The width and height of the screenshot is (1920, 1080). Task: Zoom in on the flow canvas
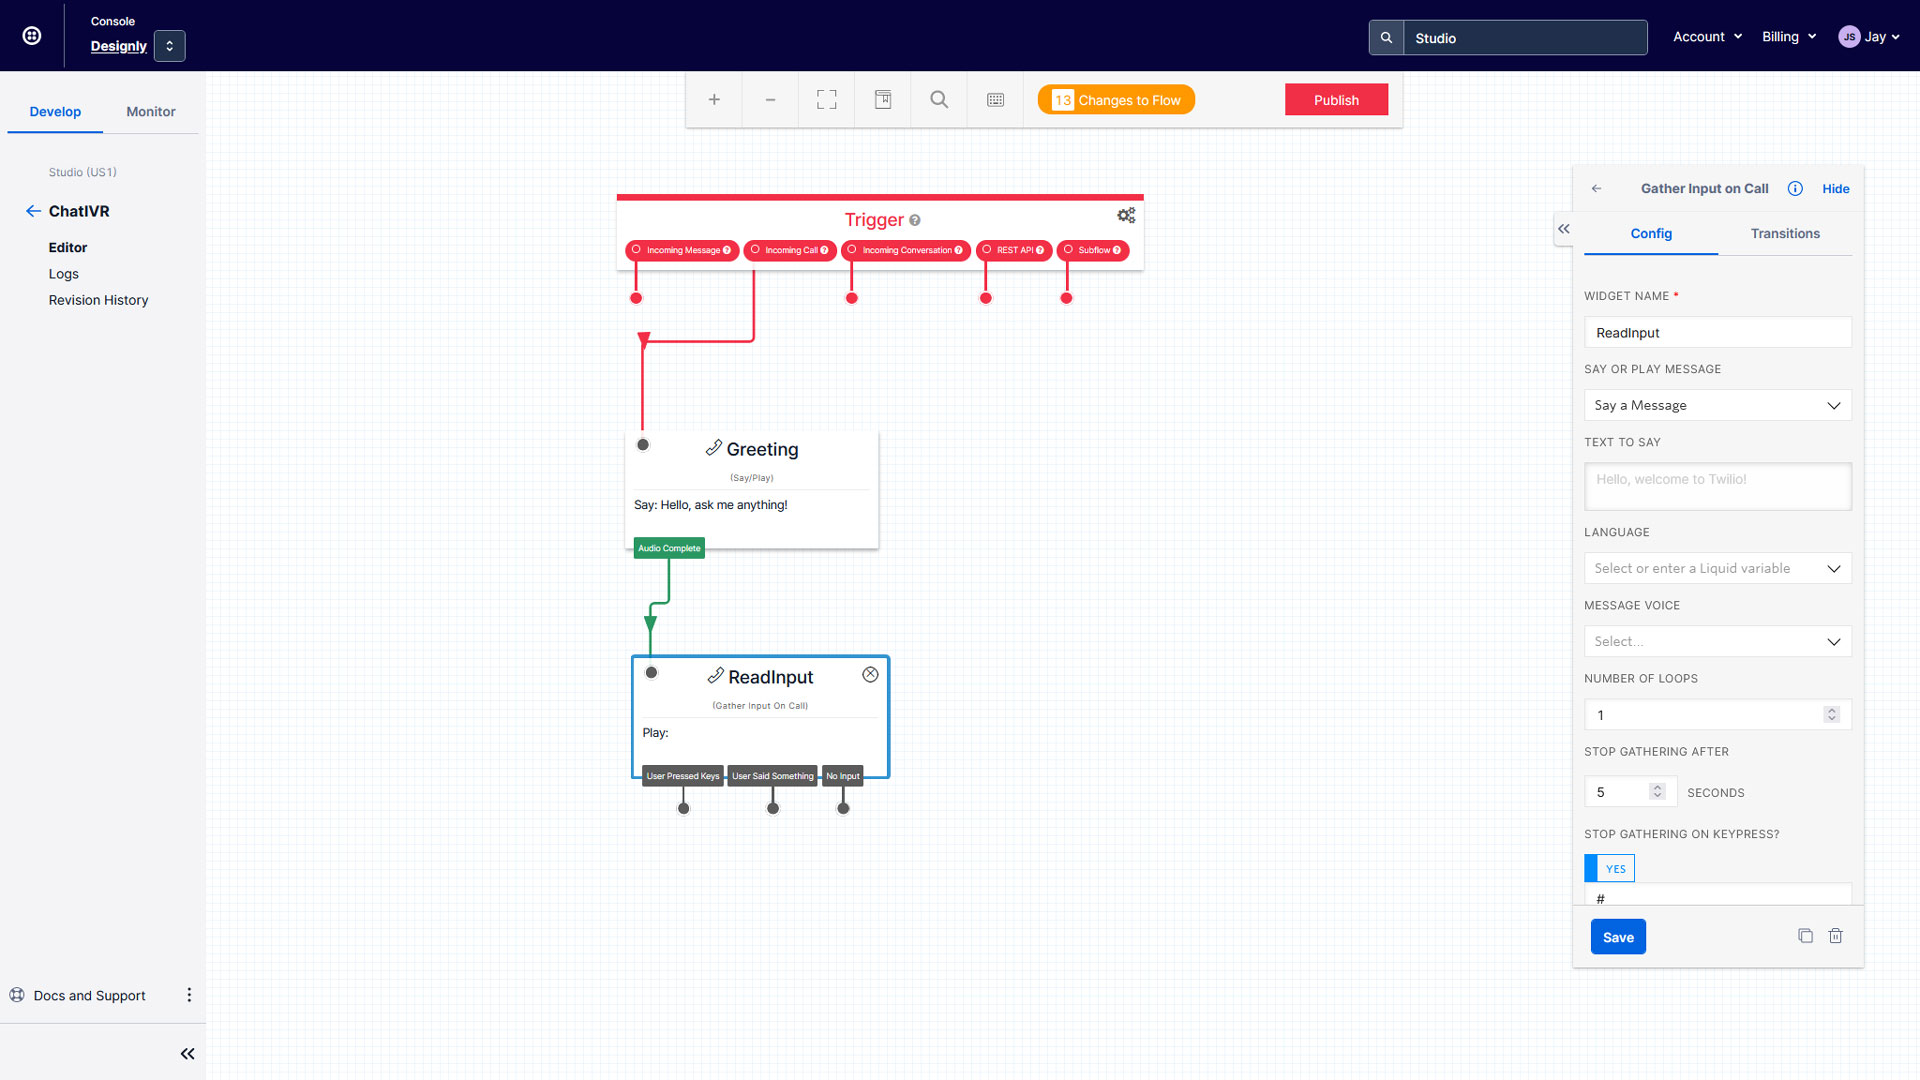point(714,99)
